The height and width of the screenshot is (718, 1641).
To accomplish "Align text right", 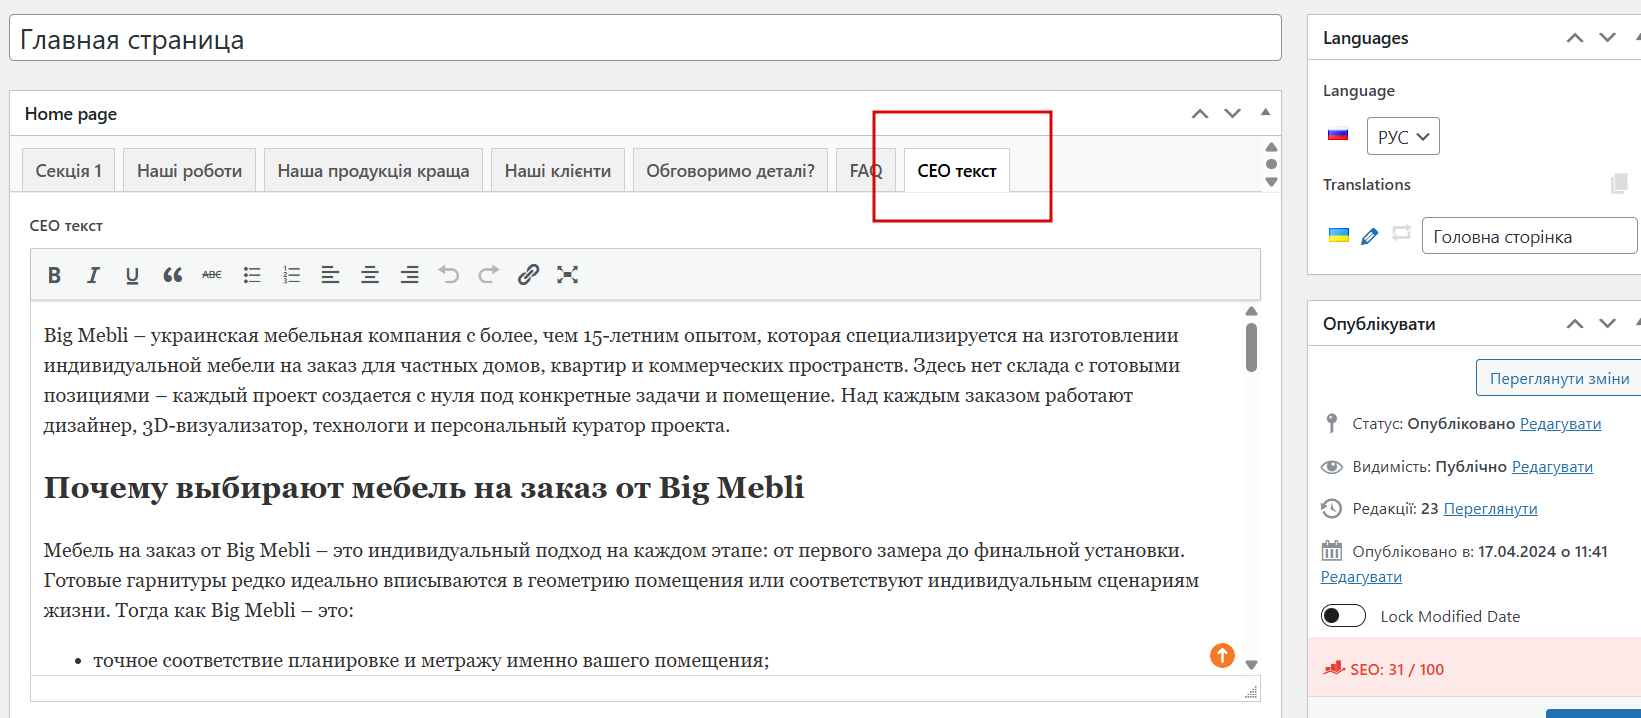I will (409, 275).
